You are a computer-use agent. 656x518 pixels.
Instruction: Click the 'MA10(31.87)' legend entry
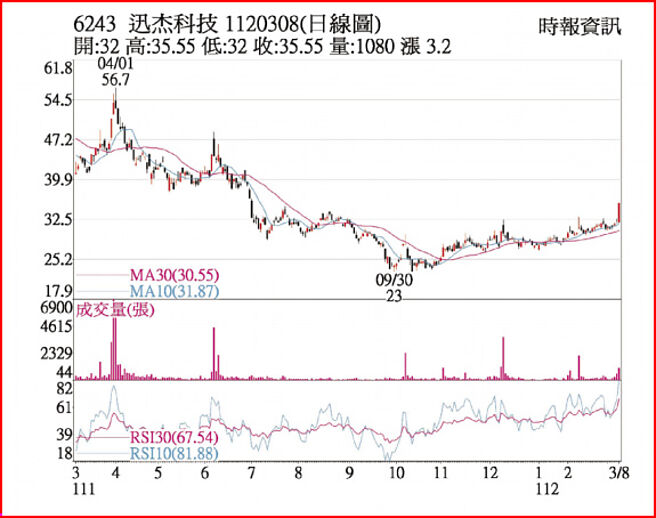[x=174, y=291]
